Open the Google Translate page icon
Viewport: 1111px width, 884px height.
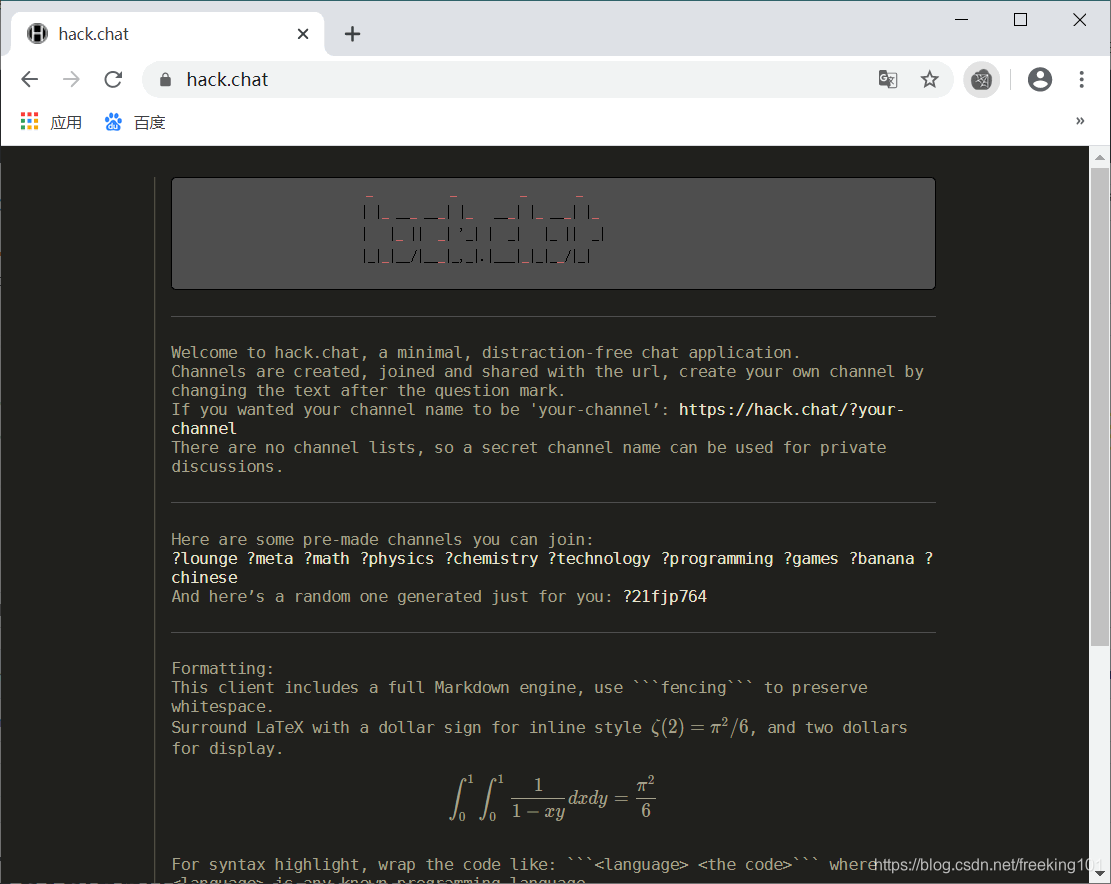888,79
